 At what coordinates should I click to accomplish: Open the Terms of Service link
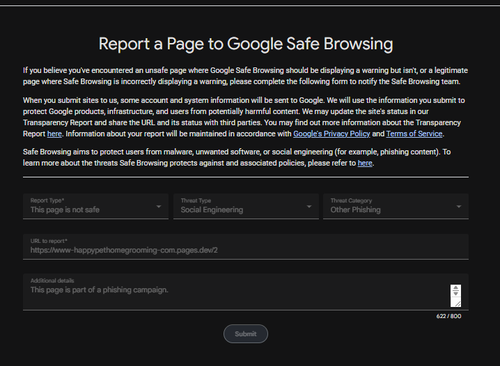(414, 134)
